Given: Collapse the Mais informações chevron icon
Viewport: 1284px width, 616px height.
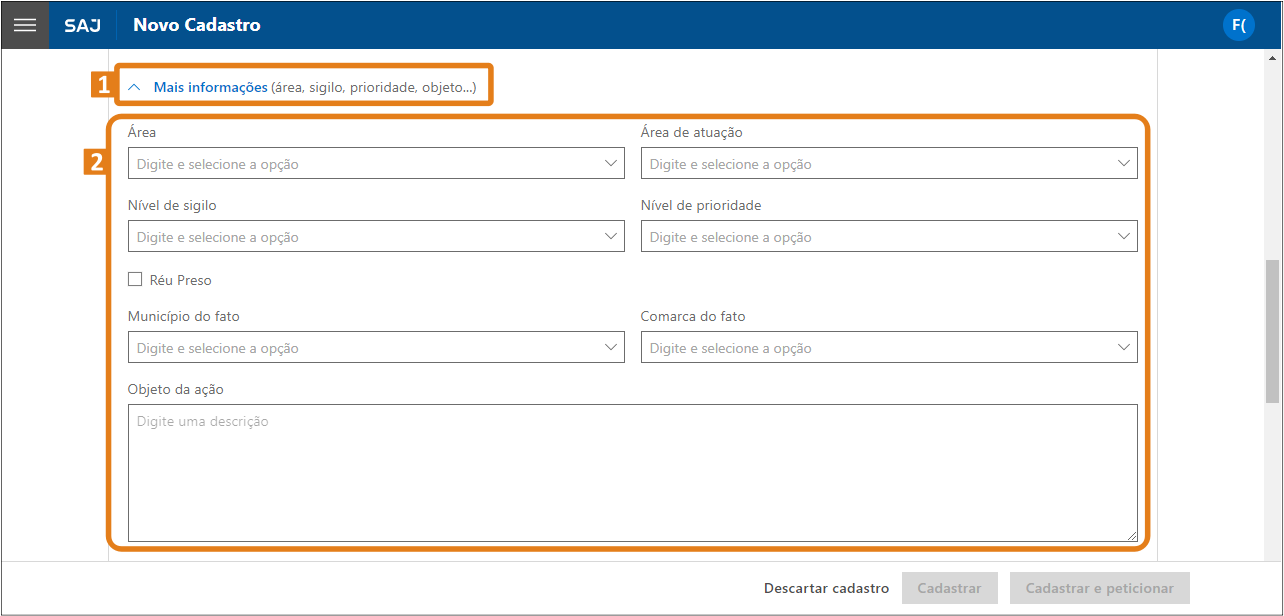Looking at the screenshot, I should [135, 88].
